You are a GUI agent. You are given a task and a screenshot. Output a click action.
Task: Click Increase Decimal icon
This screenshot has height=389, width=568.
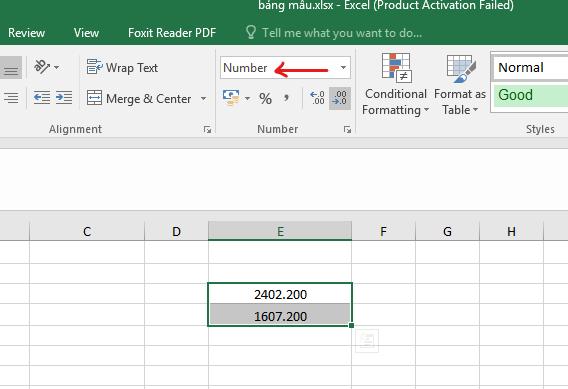[x=317, y=98]
